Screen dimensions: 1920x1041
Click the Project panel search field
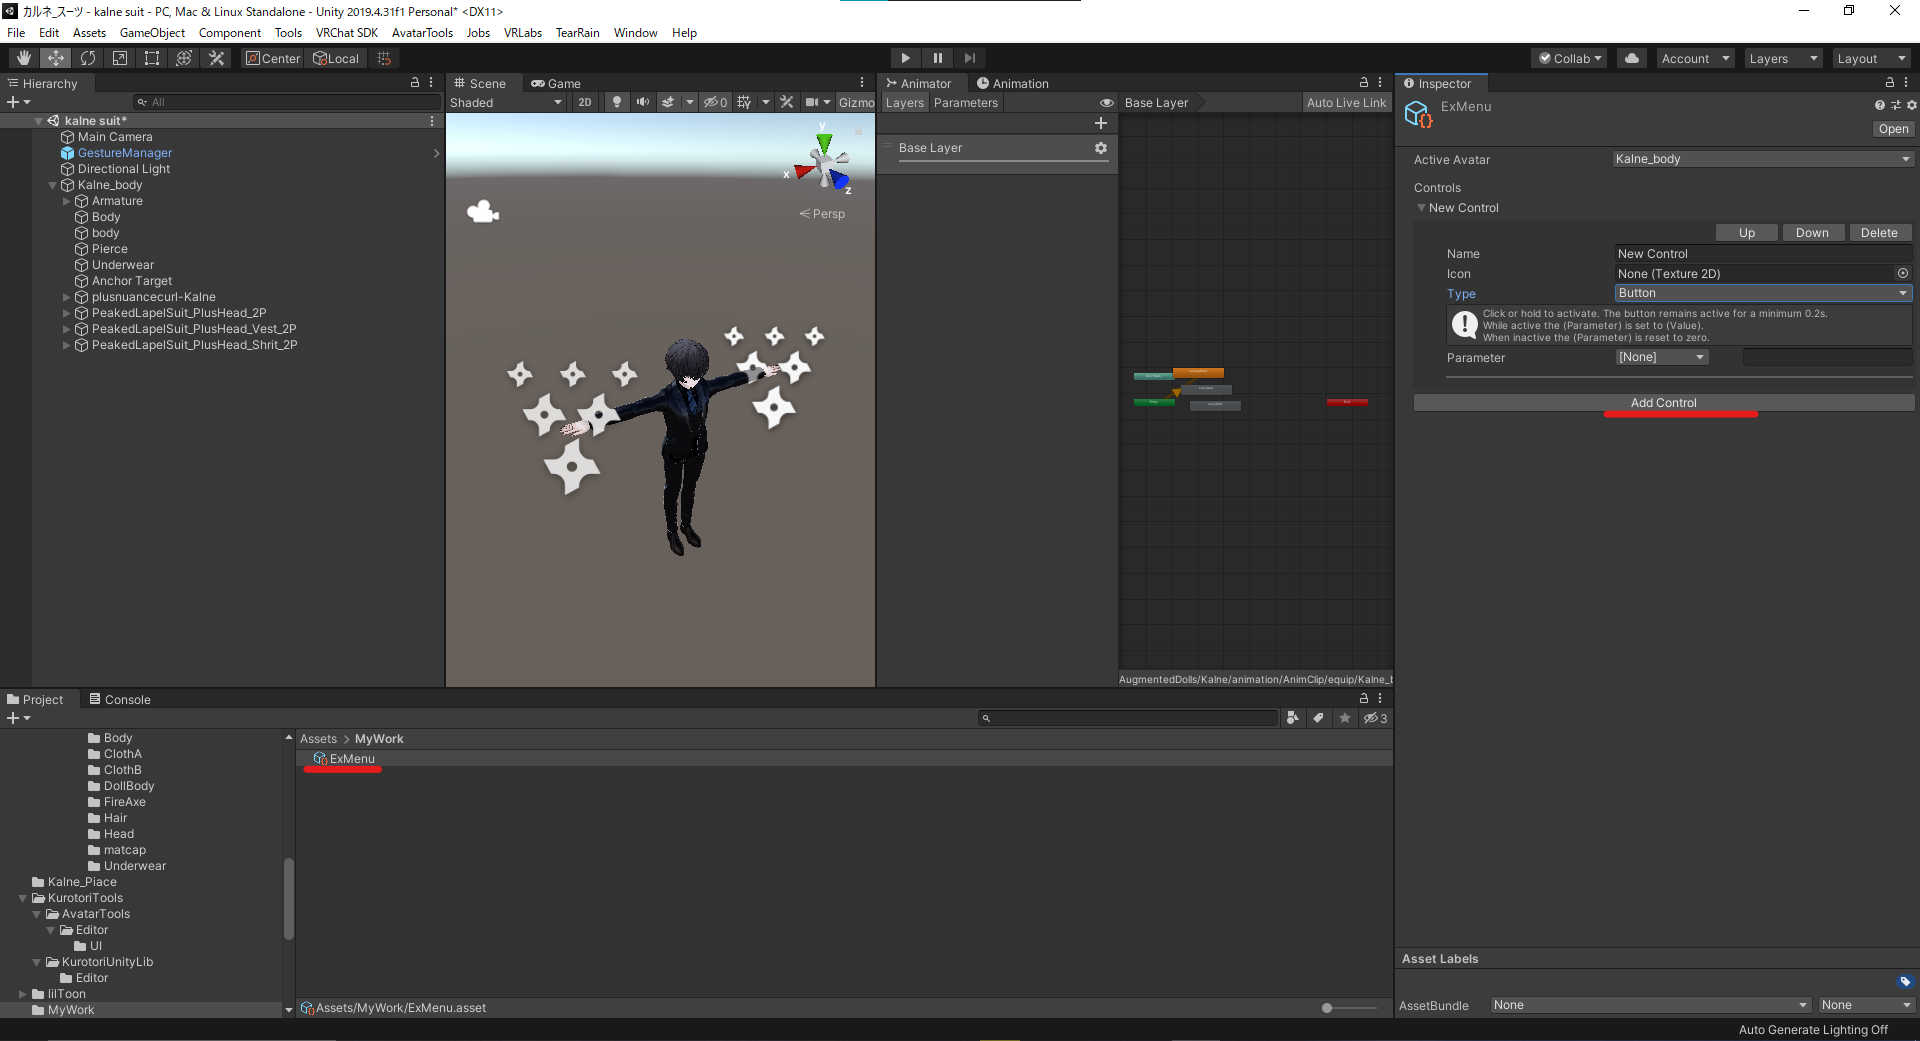point(1128,717)
